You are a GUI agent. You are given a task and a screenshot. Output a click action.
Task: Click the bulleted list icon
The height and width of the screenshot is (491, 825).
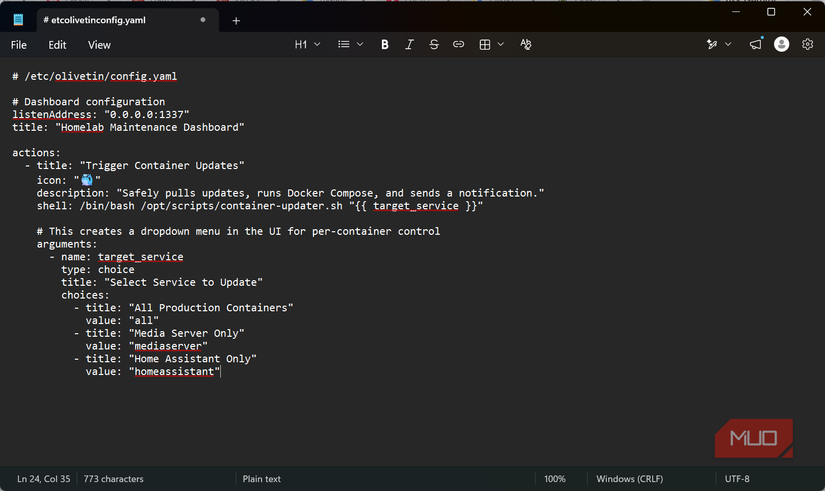(x=344, y=45)
